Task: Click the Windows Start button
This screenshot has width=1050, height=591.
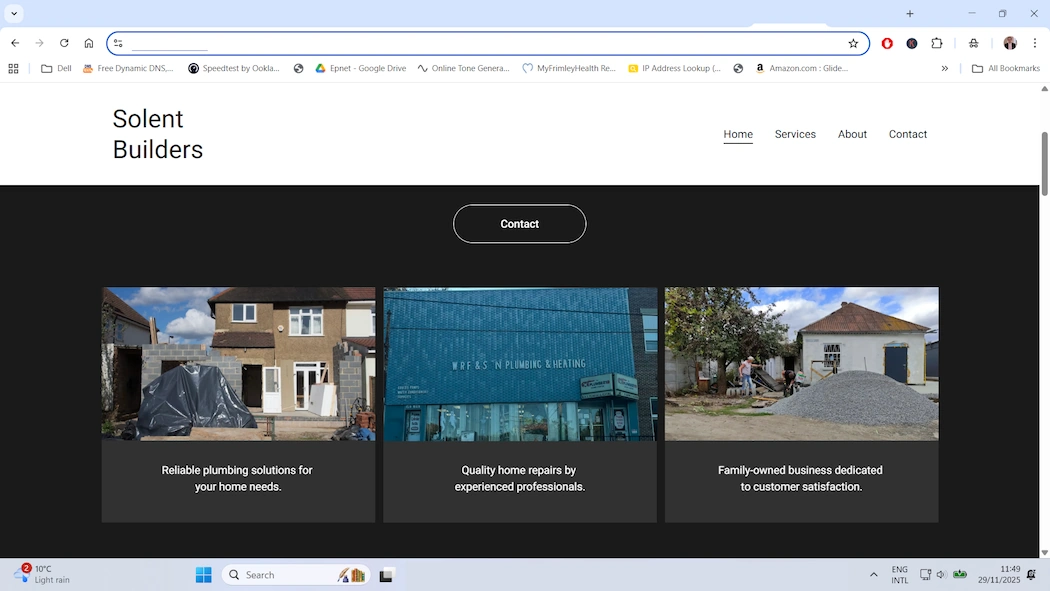Action: point(203,574)
